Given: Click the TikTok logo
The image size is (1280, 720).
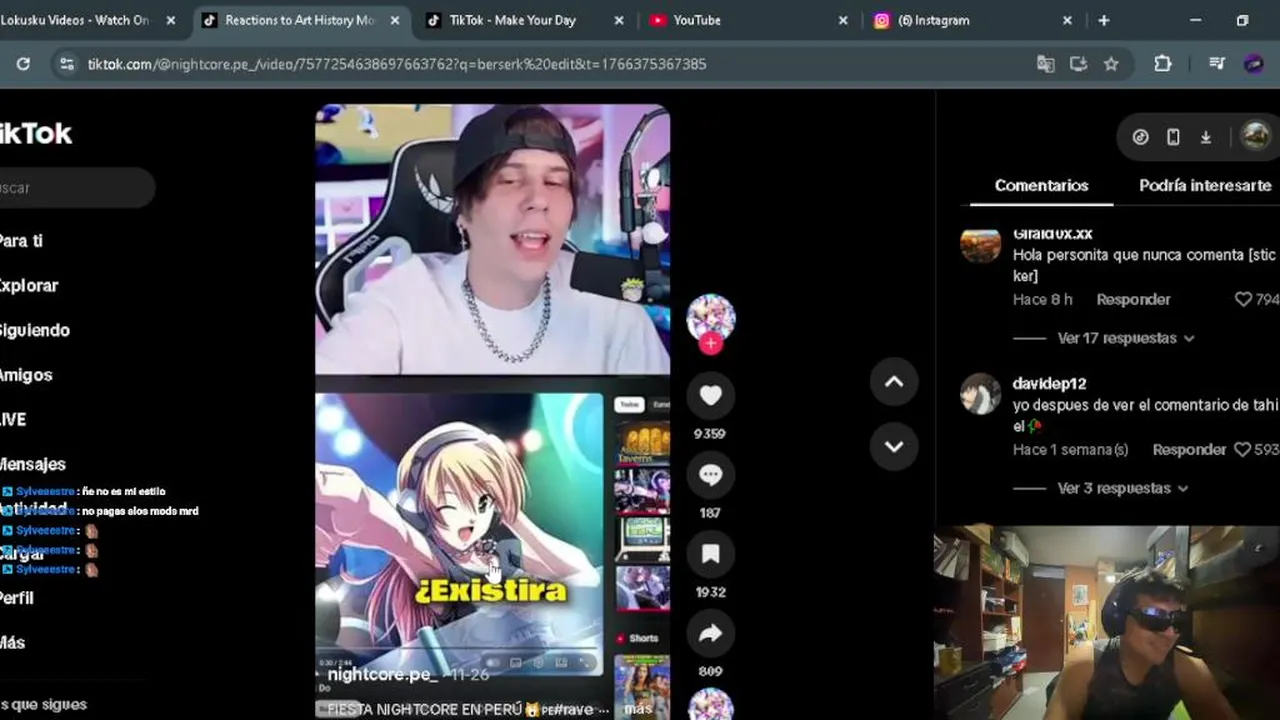Looking at the screenshot, I should (35, 133).
